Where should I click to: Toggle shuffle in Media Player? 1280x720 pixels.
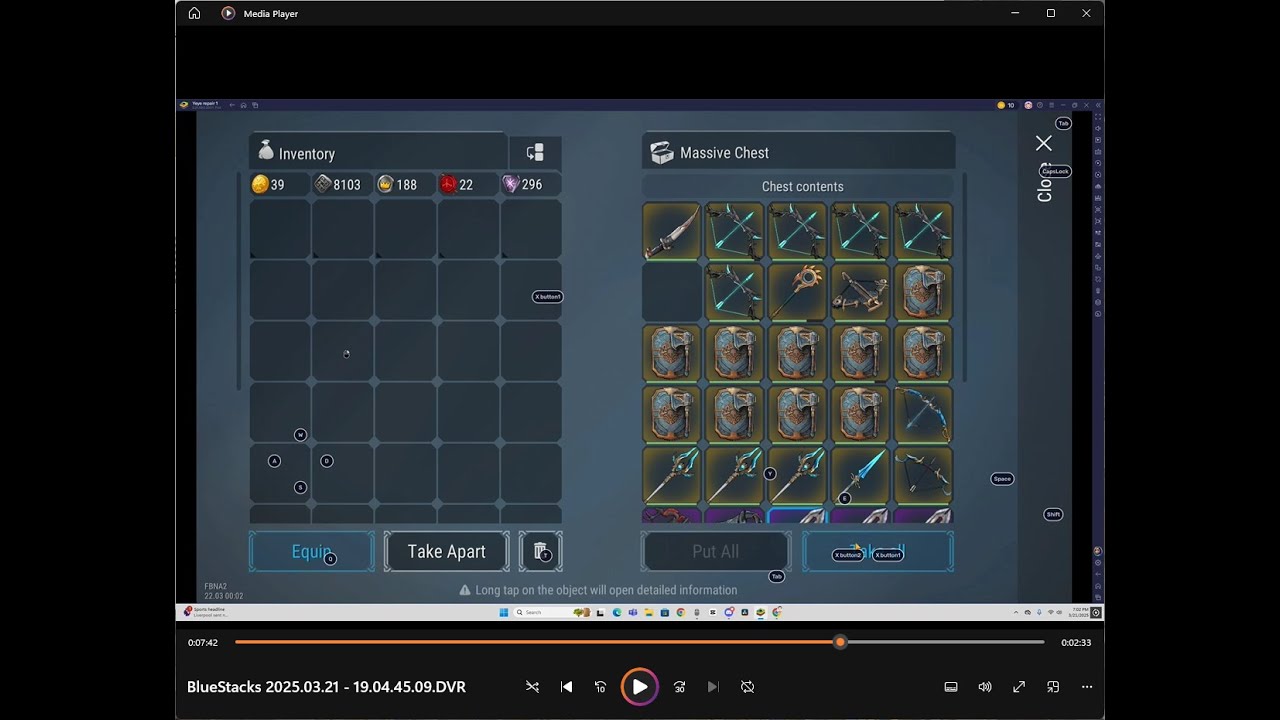[x=532, y=687]
